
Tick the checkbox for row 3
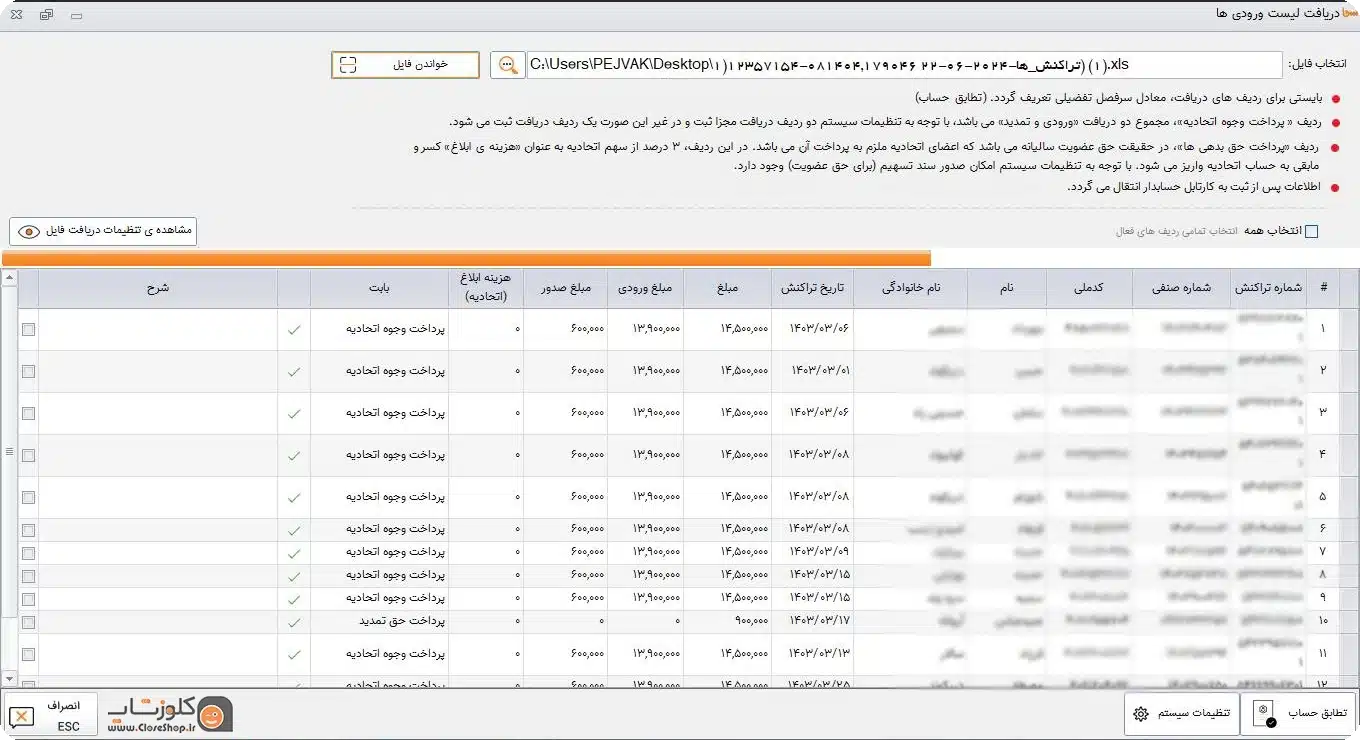point(28,413)
